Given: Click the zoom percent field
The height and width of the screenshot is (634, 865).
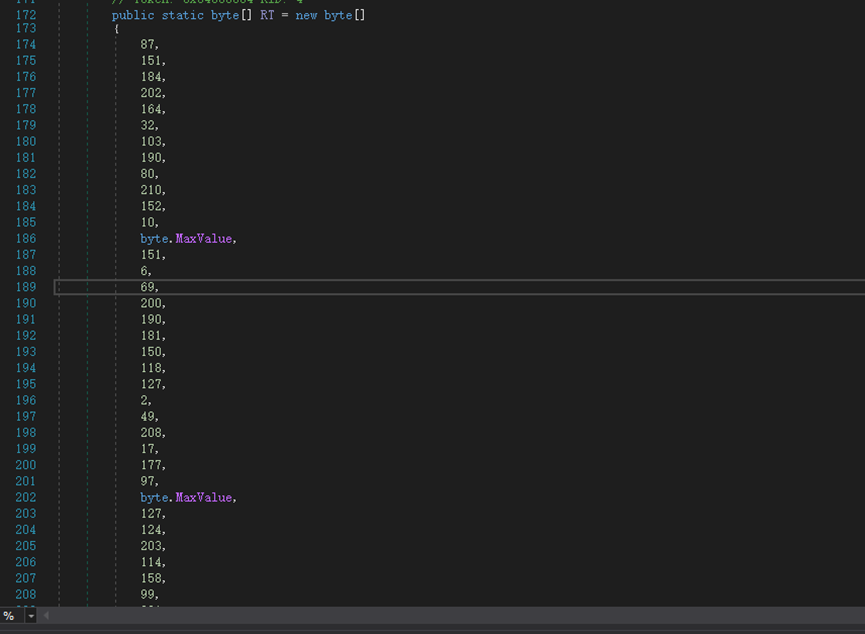Looking at the screenshot, I should (x=12, y=616).
